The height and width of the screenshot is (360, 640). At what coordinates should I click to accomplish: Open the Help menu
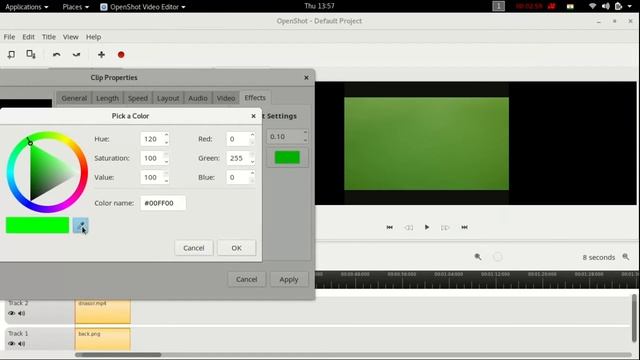[93, 37]
